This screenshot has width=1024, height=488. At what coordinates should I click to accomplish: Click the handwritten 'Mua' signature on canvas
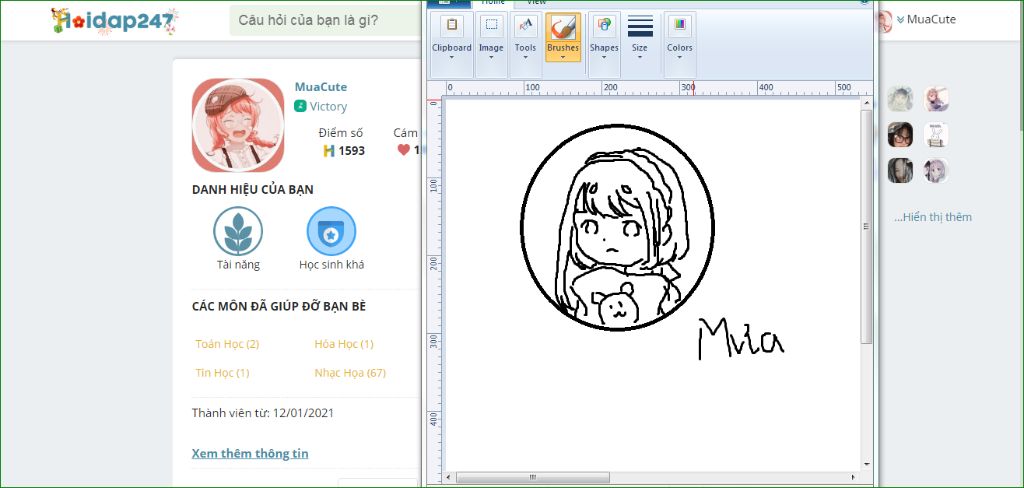(741, 339)
